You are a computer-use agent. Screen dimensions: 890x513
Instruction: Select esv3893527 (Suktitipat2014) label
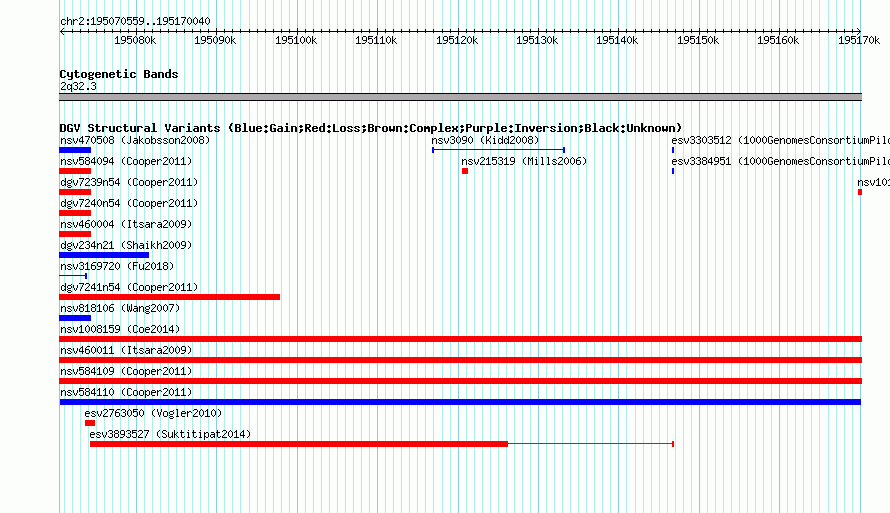click(x=170, y=434)
